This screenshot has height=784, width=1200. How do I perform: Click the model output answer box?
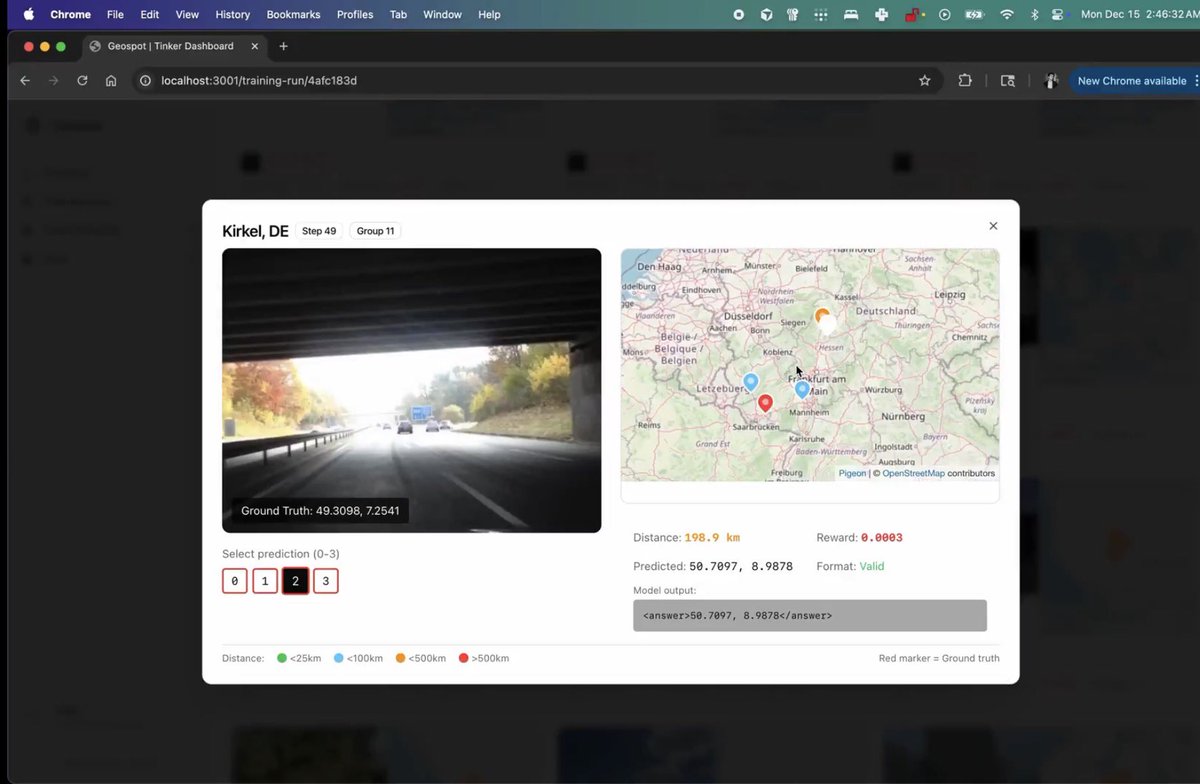[x=809, y=616]
